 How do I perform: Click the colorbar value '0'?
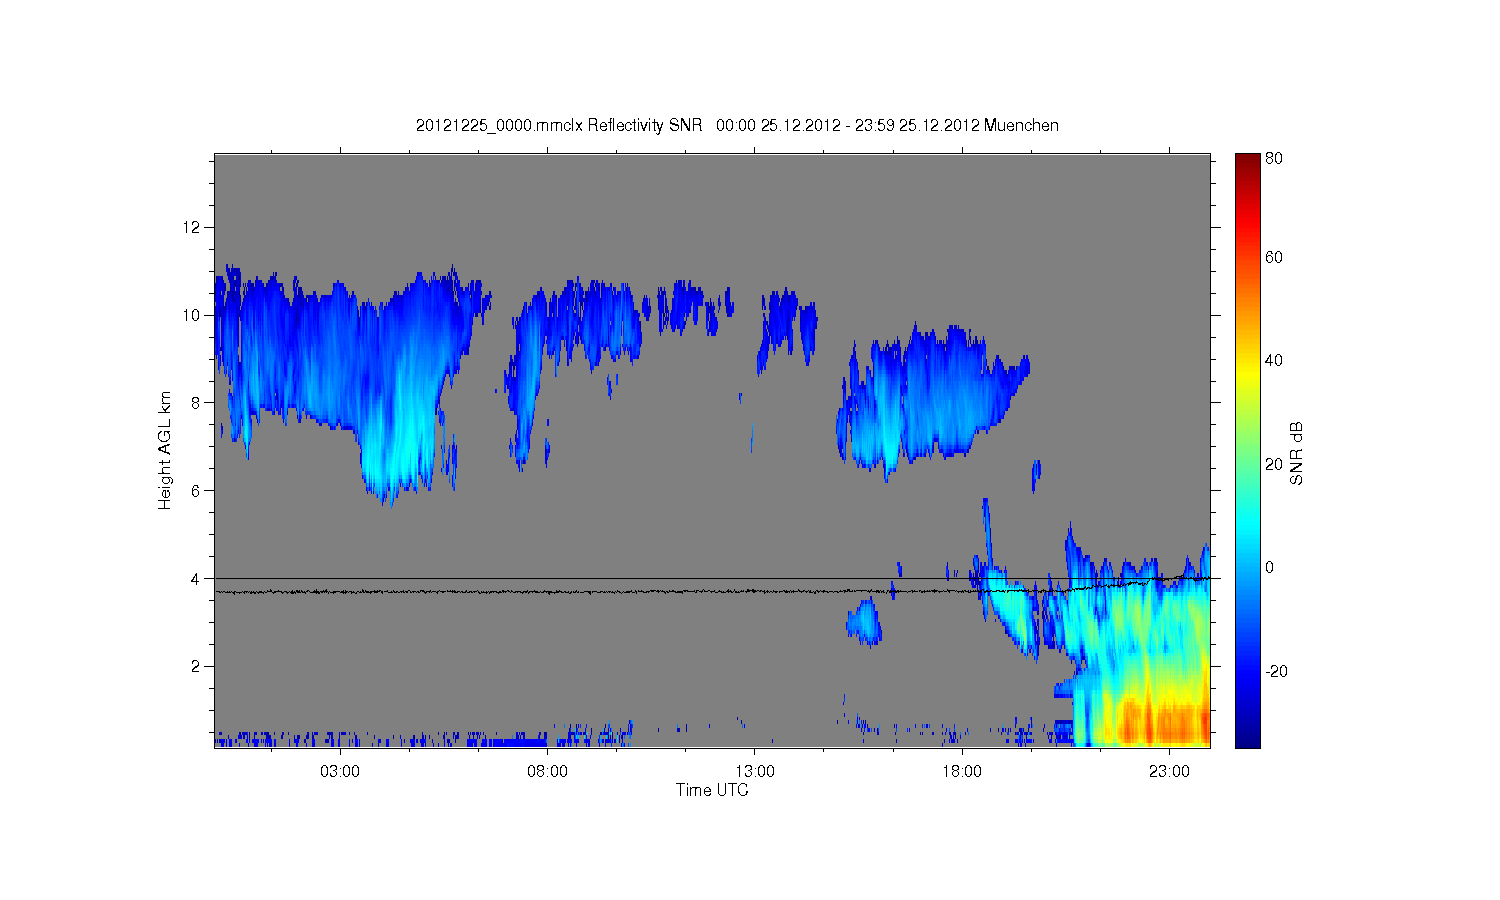coord(1270,567)
